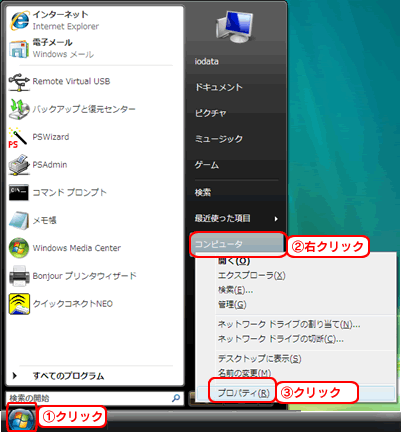
Task: Select コンピュータ (Computer) entry
Action: [237, 244]
